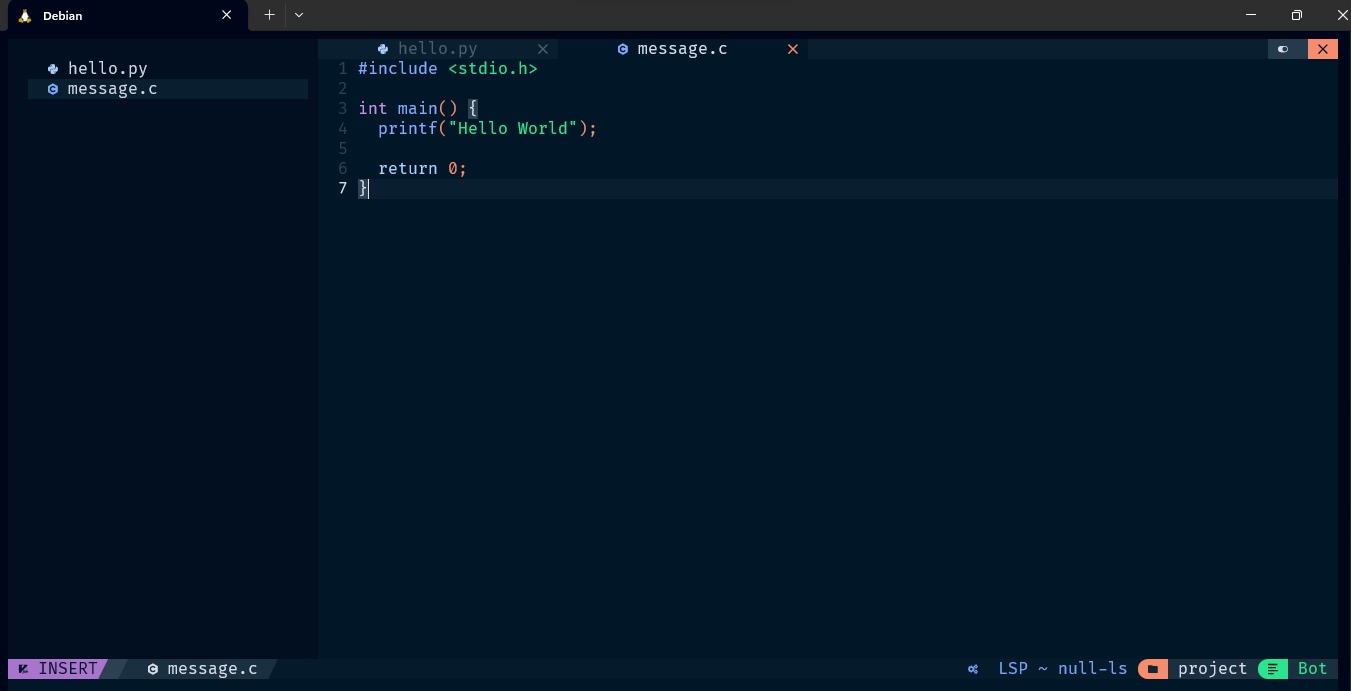Click the LSP gears icon in the status line
The height and width of the screenshot is (691, 1351).
pyautogui.click(x=973, y=669)
